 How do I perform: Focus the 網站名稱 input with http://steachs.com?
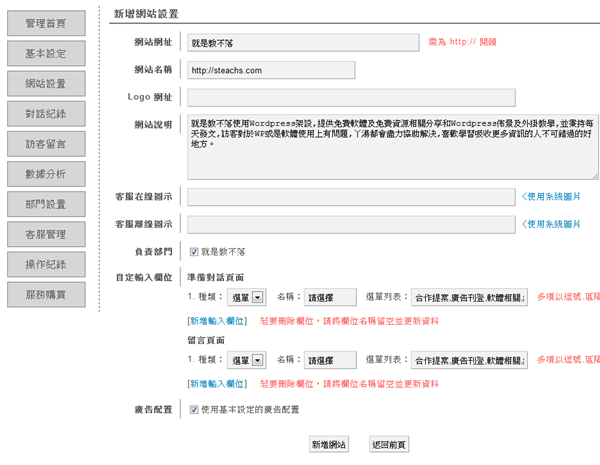tap(271, 70)
